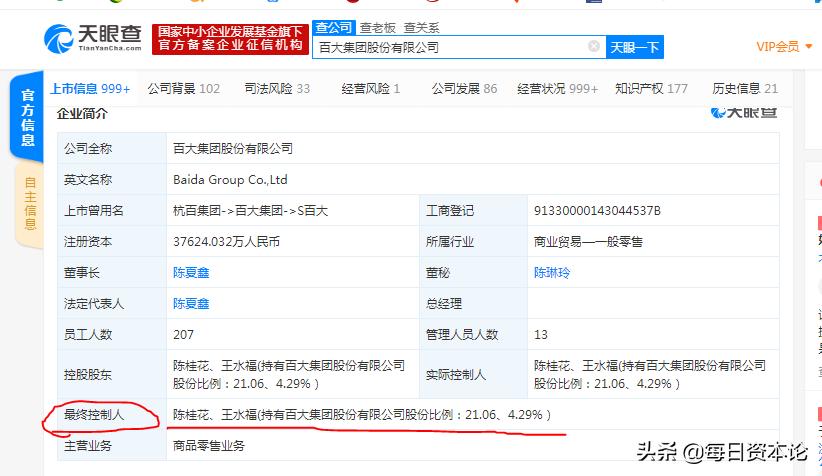
Task: Switch to the 查关系 search tab
Action: coord(421,28)
